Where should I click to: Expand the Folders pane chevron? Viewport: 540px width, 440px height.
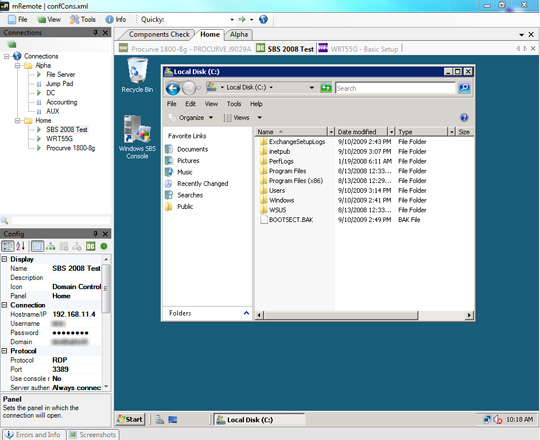point(246,313)
